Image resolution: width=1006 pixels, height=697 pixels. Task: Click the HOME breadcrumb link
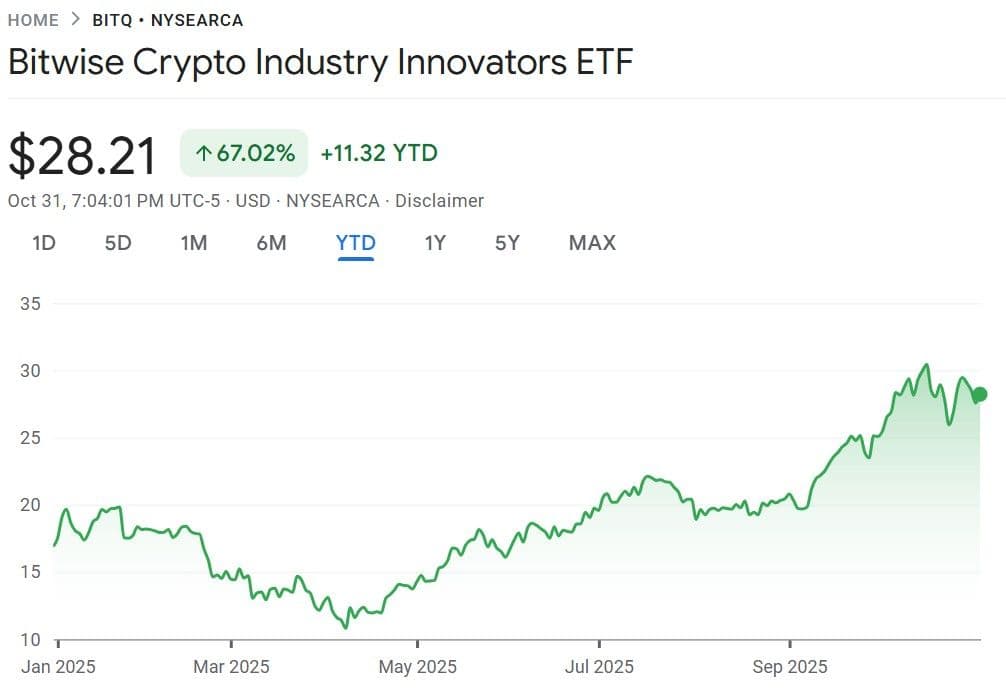pyautogui.click(x=34, y=20)
